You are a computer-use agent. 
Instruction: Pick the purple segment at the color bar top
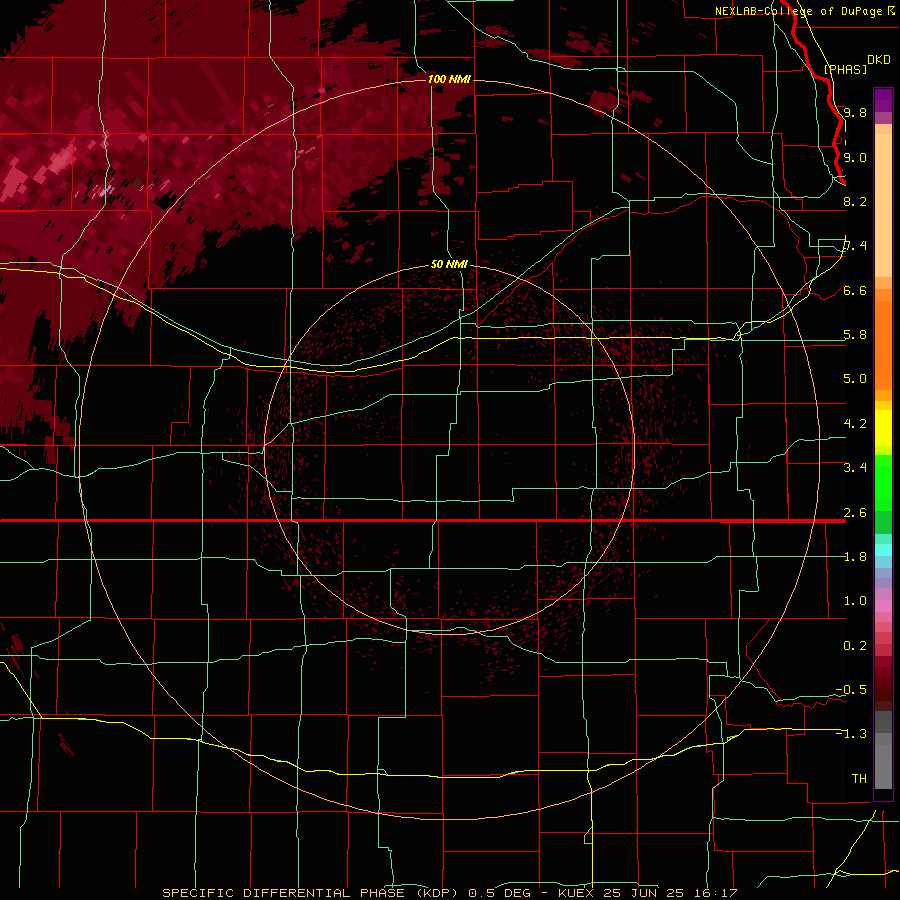[x=883, y=100]
